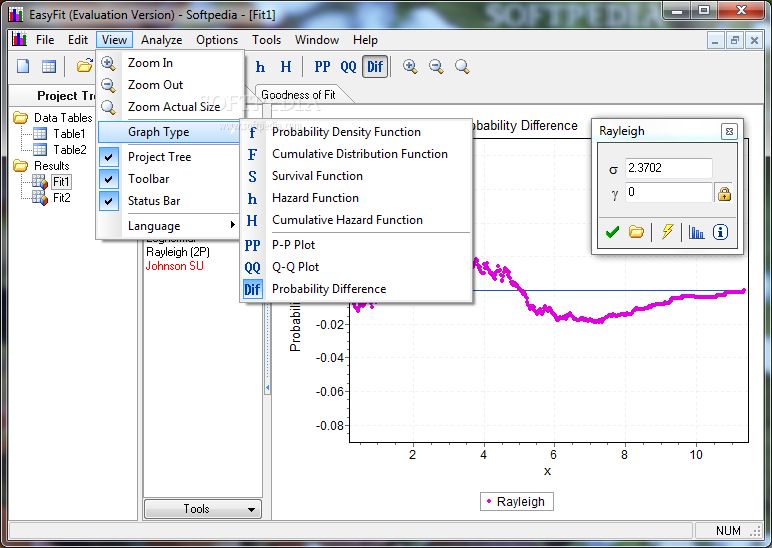Choose Zoom Actual Size from the View menu
This screenshot has height=548, width=772.
170,107
